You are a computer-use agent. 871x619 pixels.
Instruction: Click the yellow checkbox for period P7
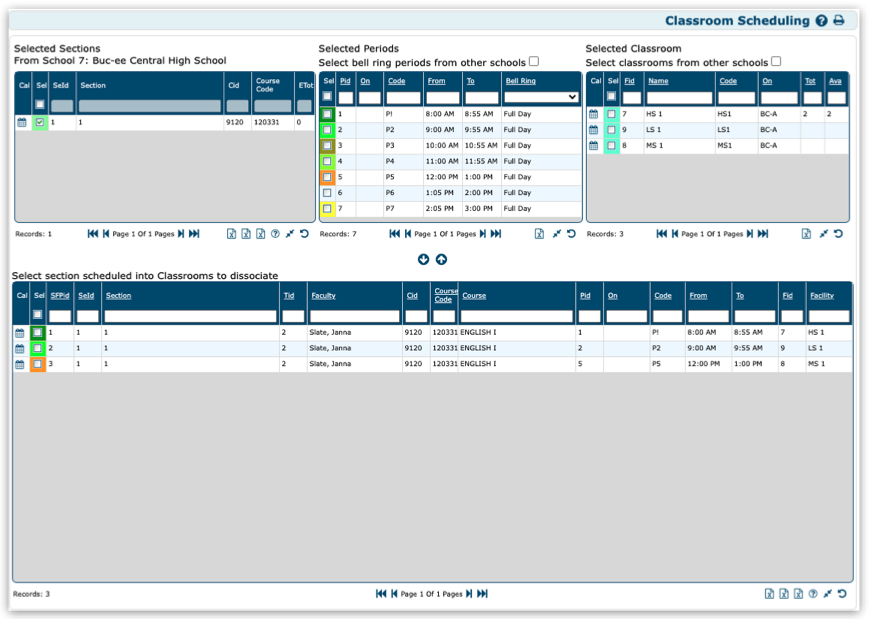[x=327, y=209]
